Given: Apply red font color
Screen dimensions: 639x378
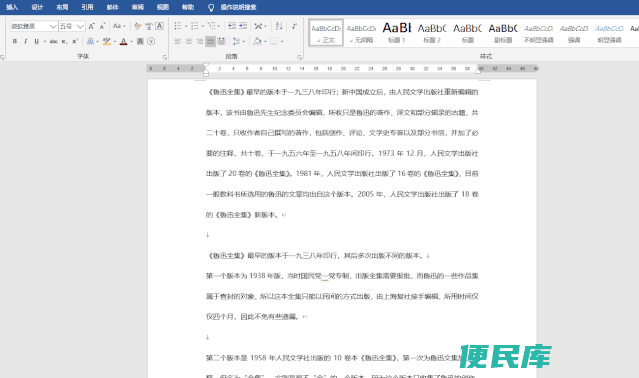Looking at the screenshot, I should [x=123, y=41].
